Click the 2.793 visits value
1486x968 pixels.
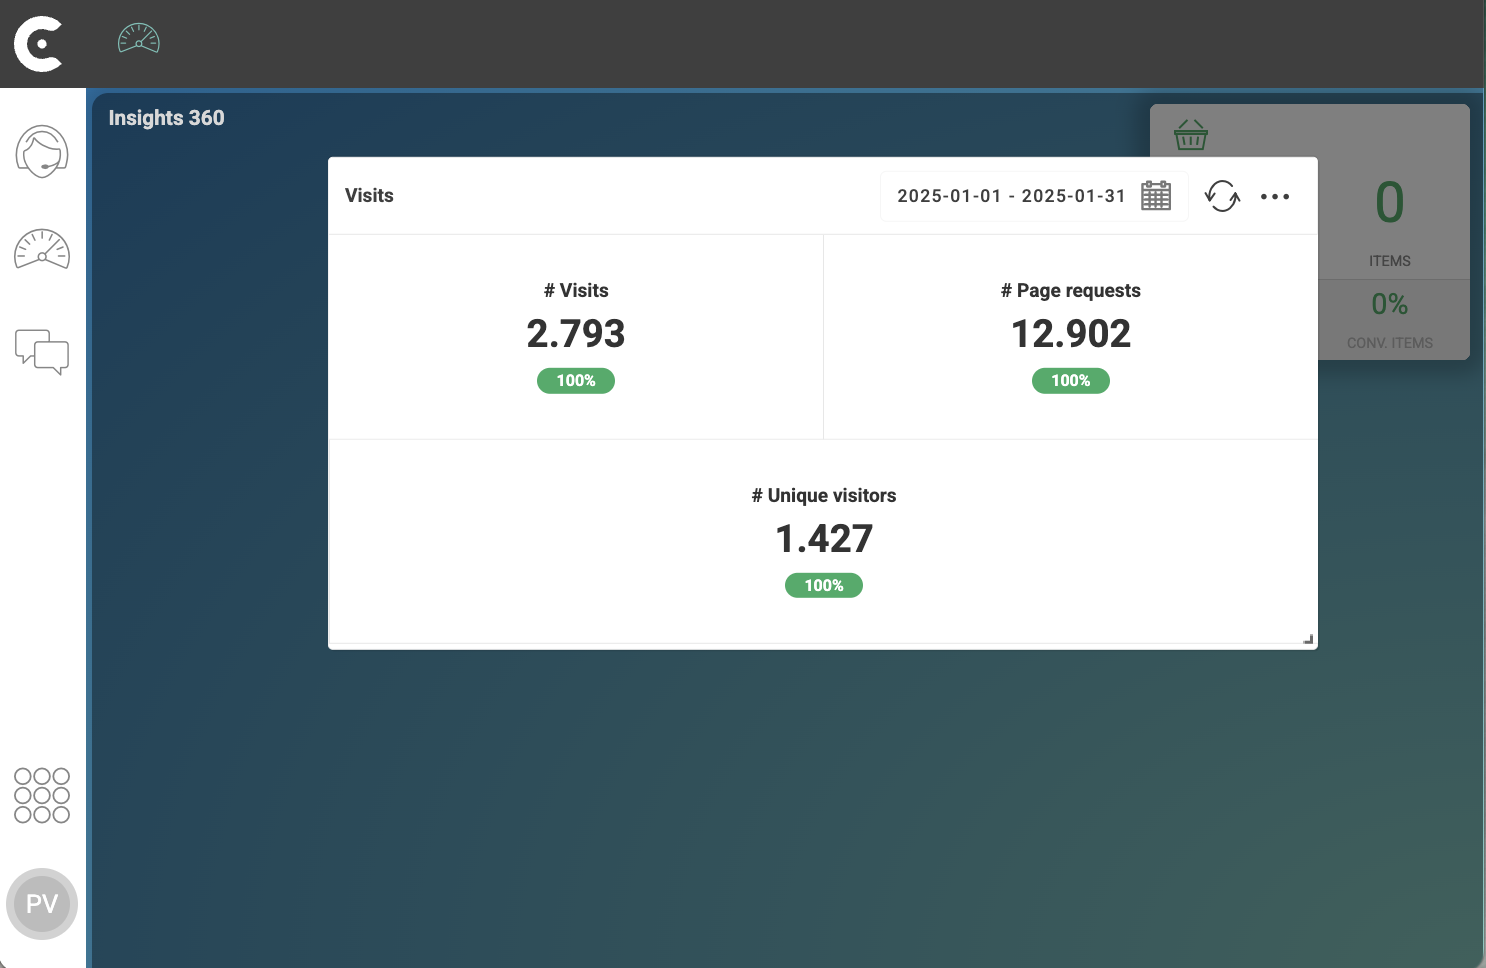576,334
